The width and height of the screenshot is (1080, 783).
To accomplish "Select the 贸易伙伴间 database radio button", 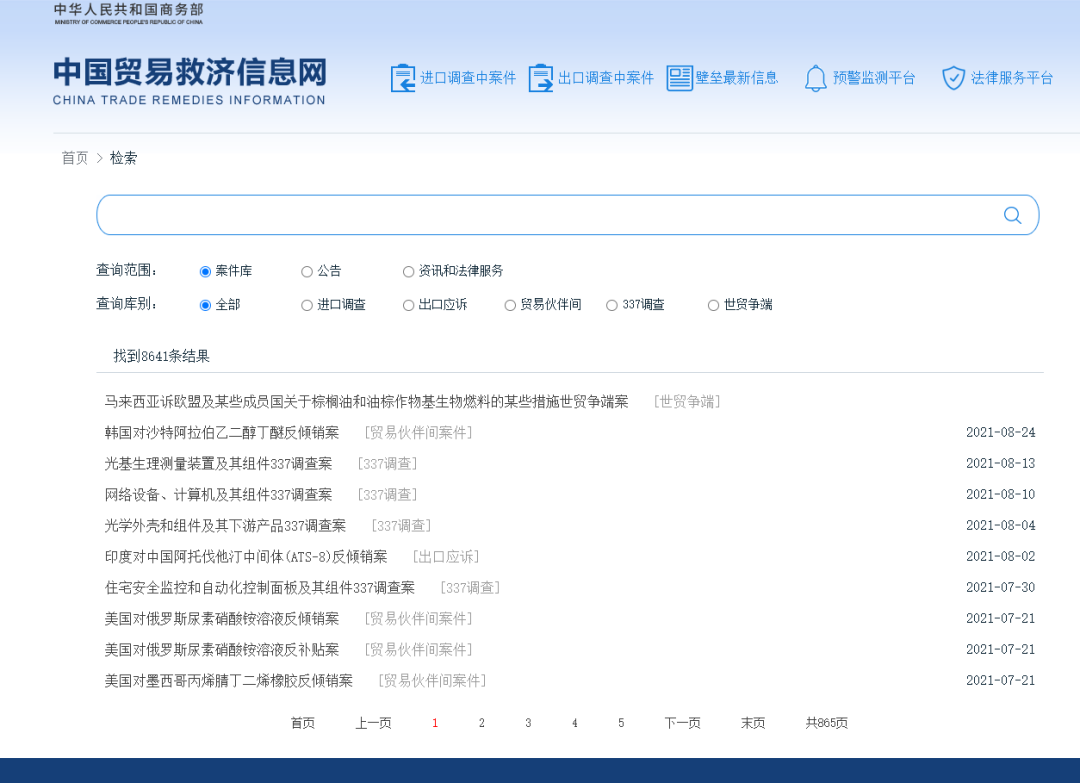I will click(x=510, y=305).
